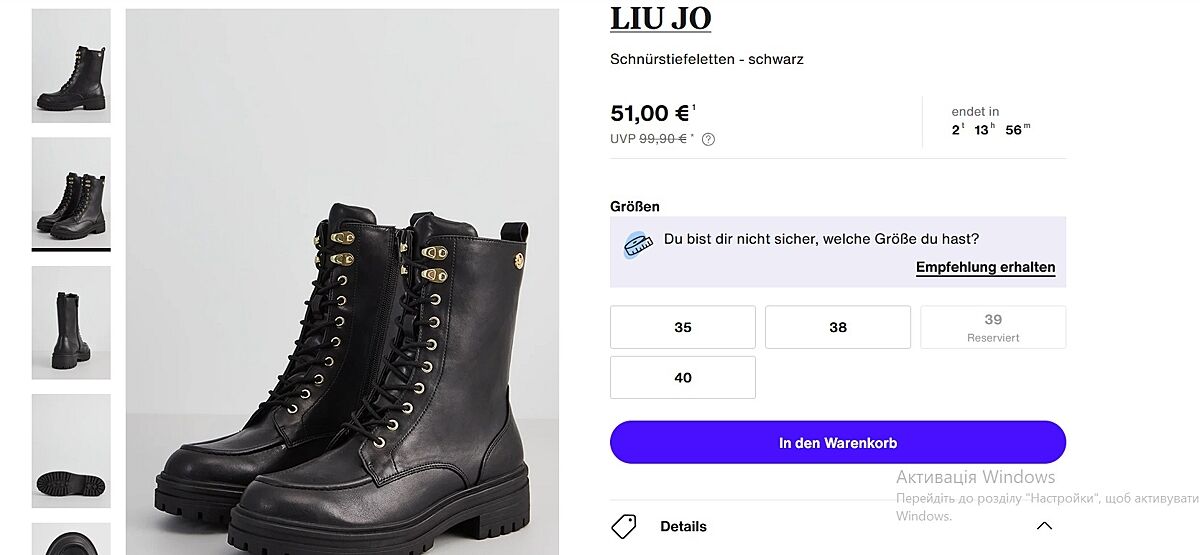Click the 51,00 € sale price
1200x555 pixels.
[x=649, y=113]
